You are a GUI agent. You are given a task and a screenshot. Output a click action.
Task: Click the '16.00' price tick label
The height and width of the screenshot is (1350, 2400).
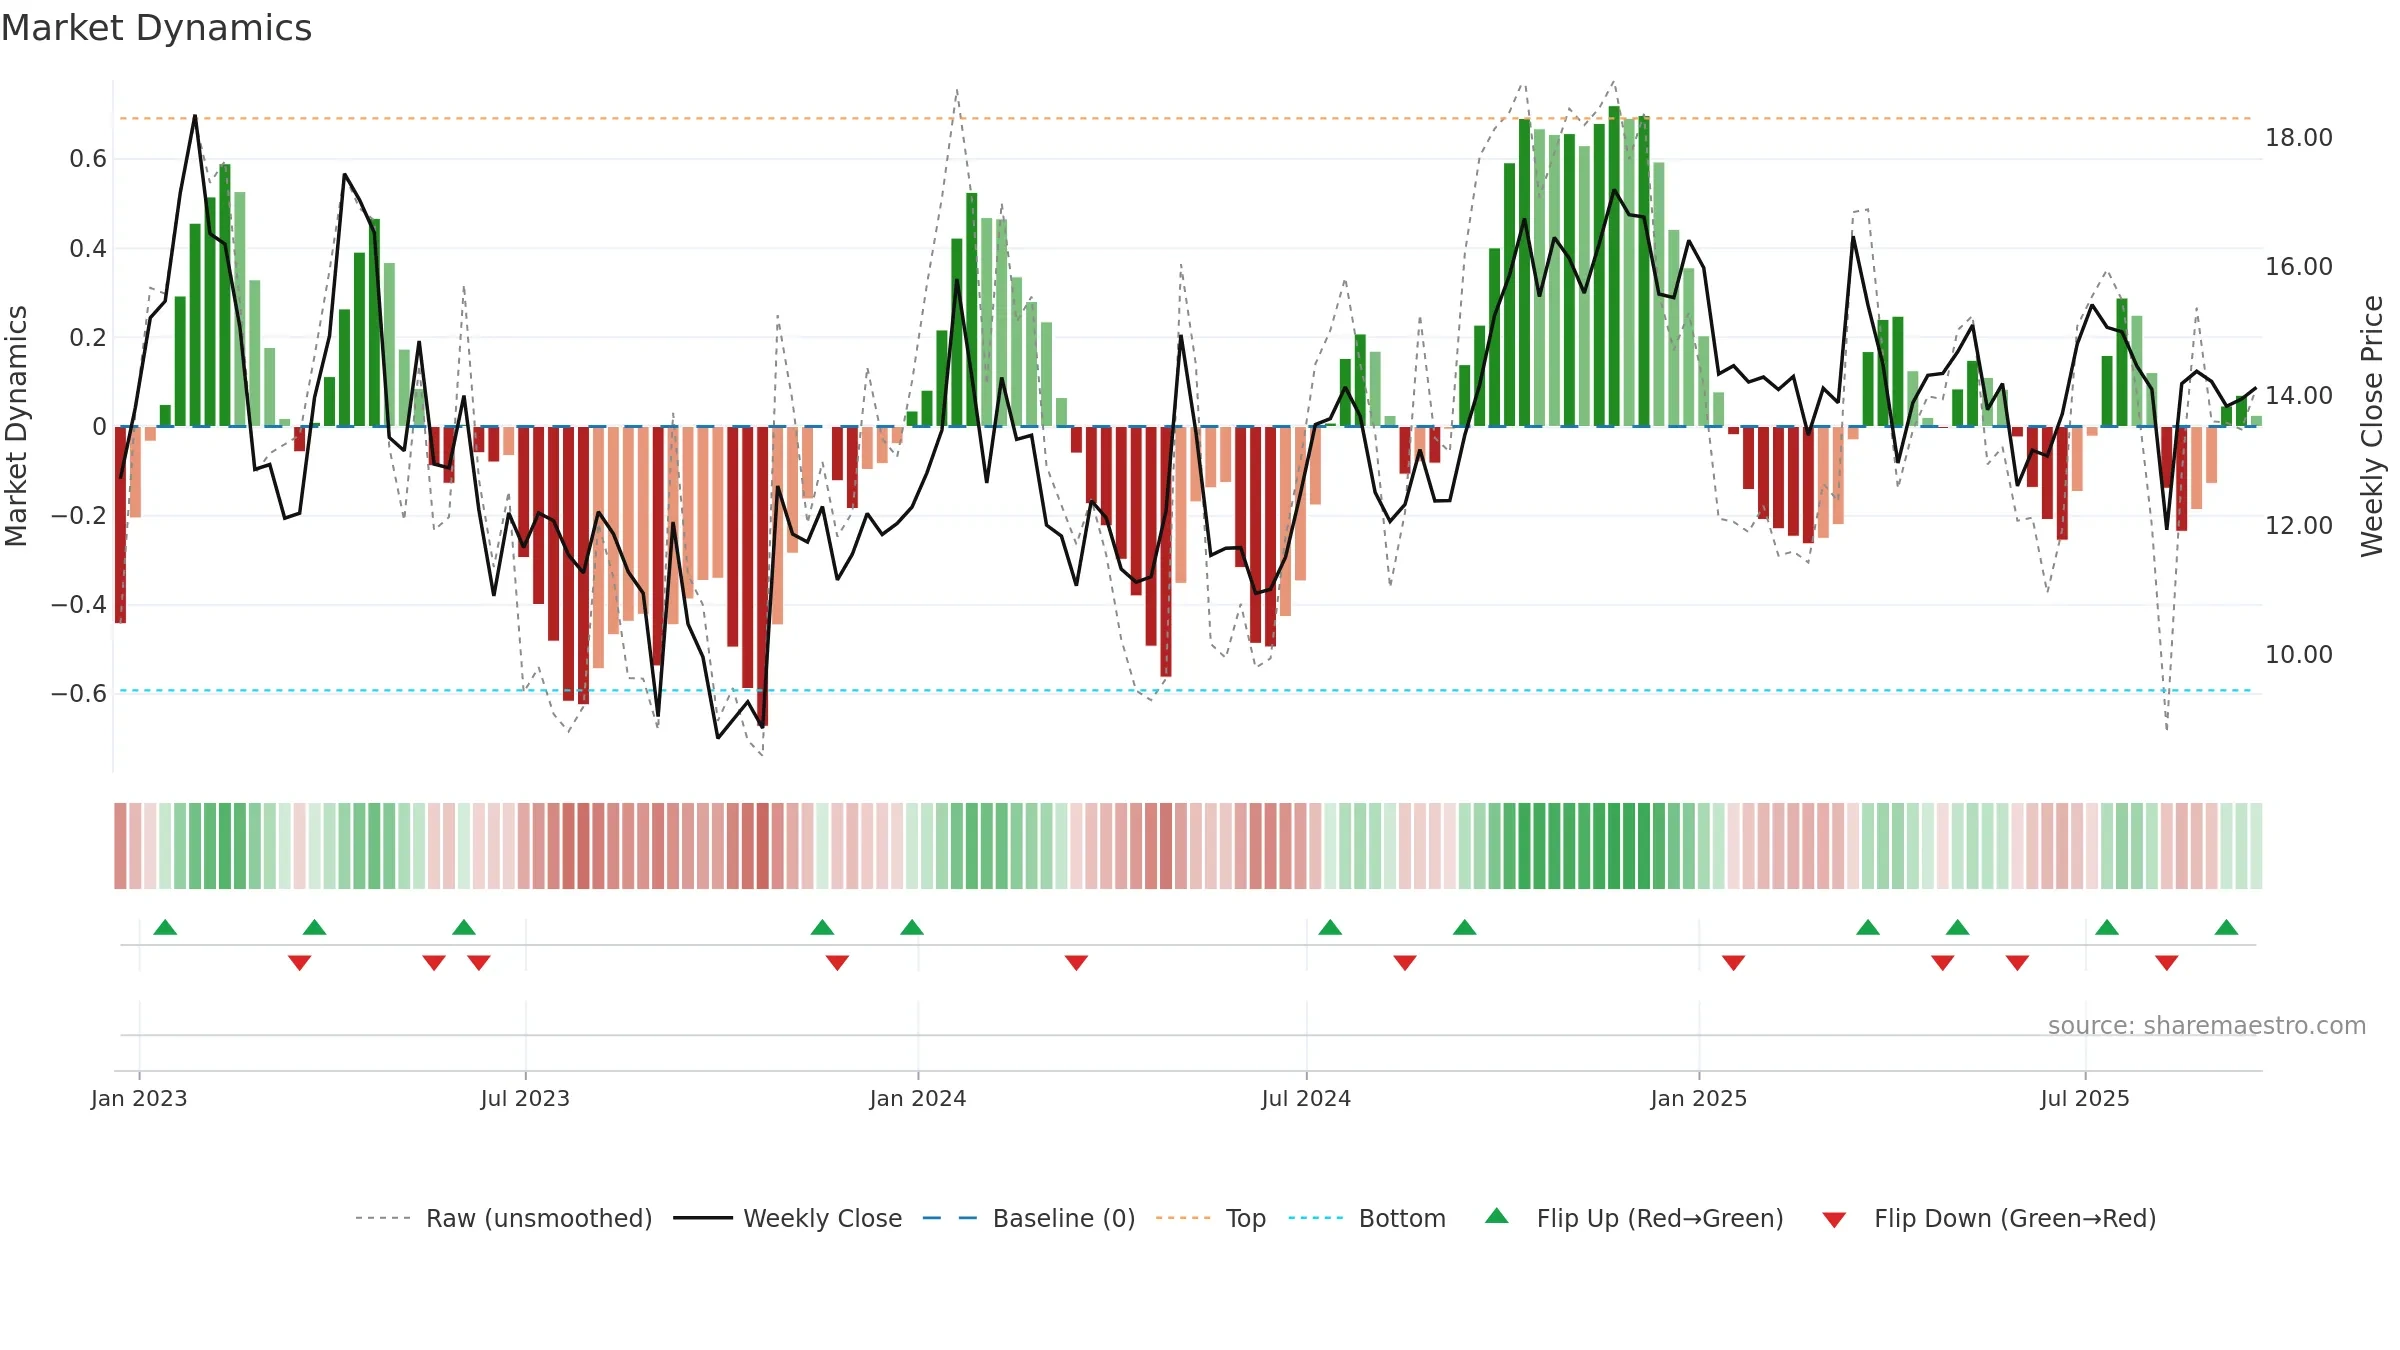[x=2299, y=267]
